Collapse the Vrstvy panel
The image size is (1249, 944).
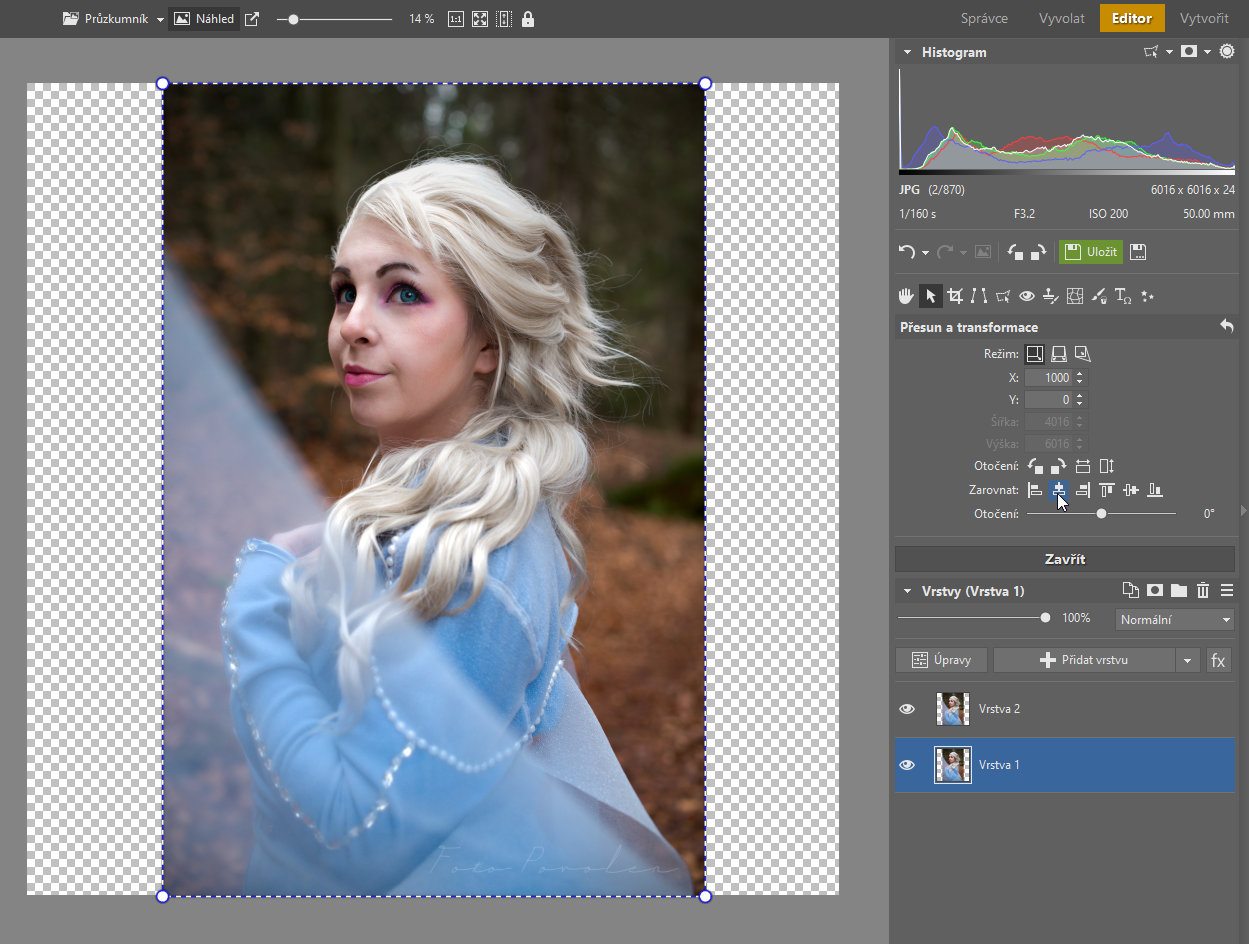(x=907, y=591)
